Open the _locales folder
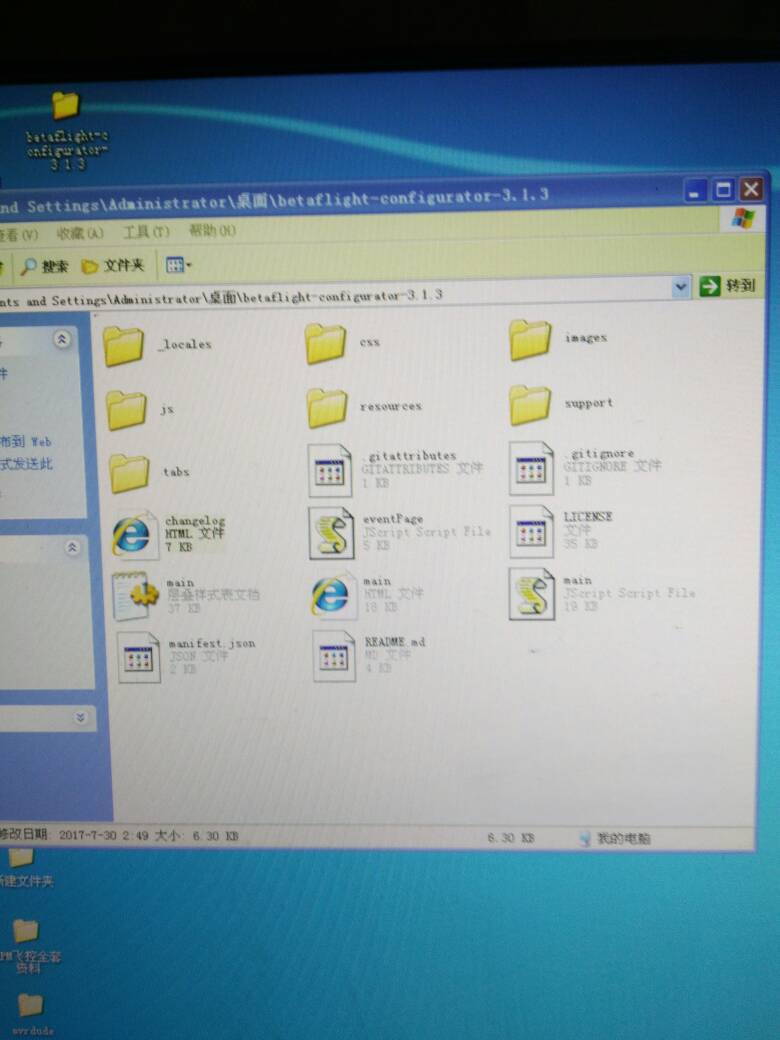 [123, 347]
